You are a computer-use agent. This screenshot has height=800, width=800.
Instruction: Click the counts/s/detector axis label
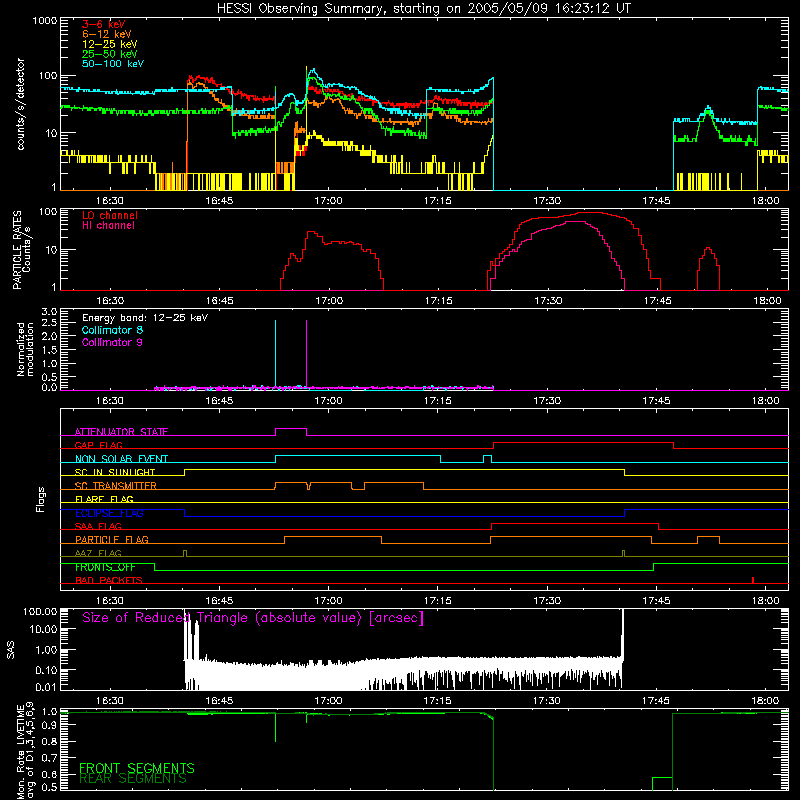pos(21,104)
